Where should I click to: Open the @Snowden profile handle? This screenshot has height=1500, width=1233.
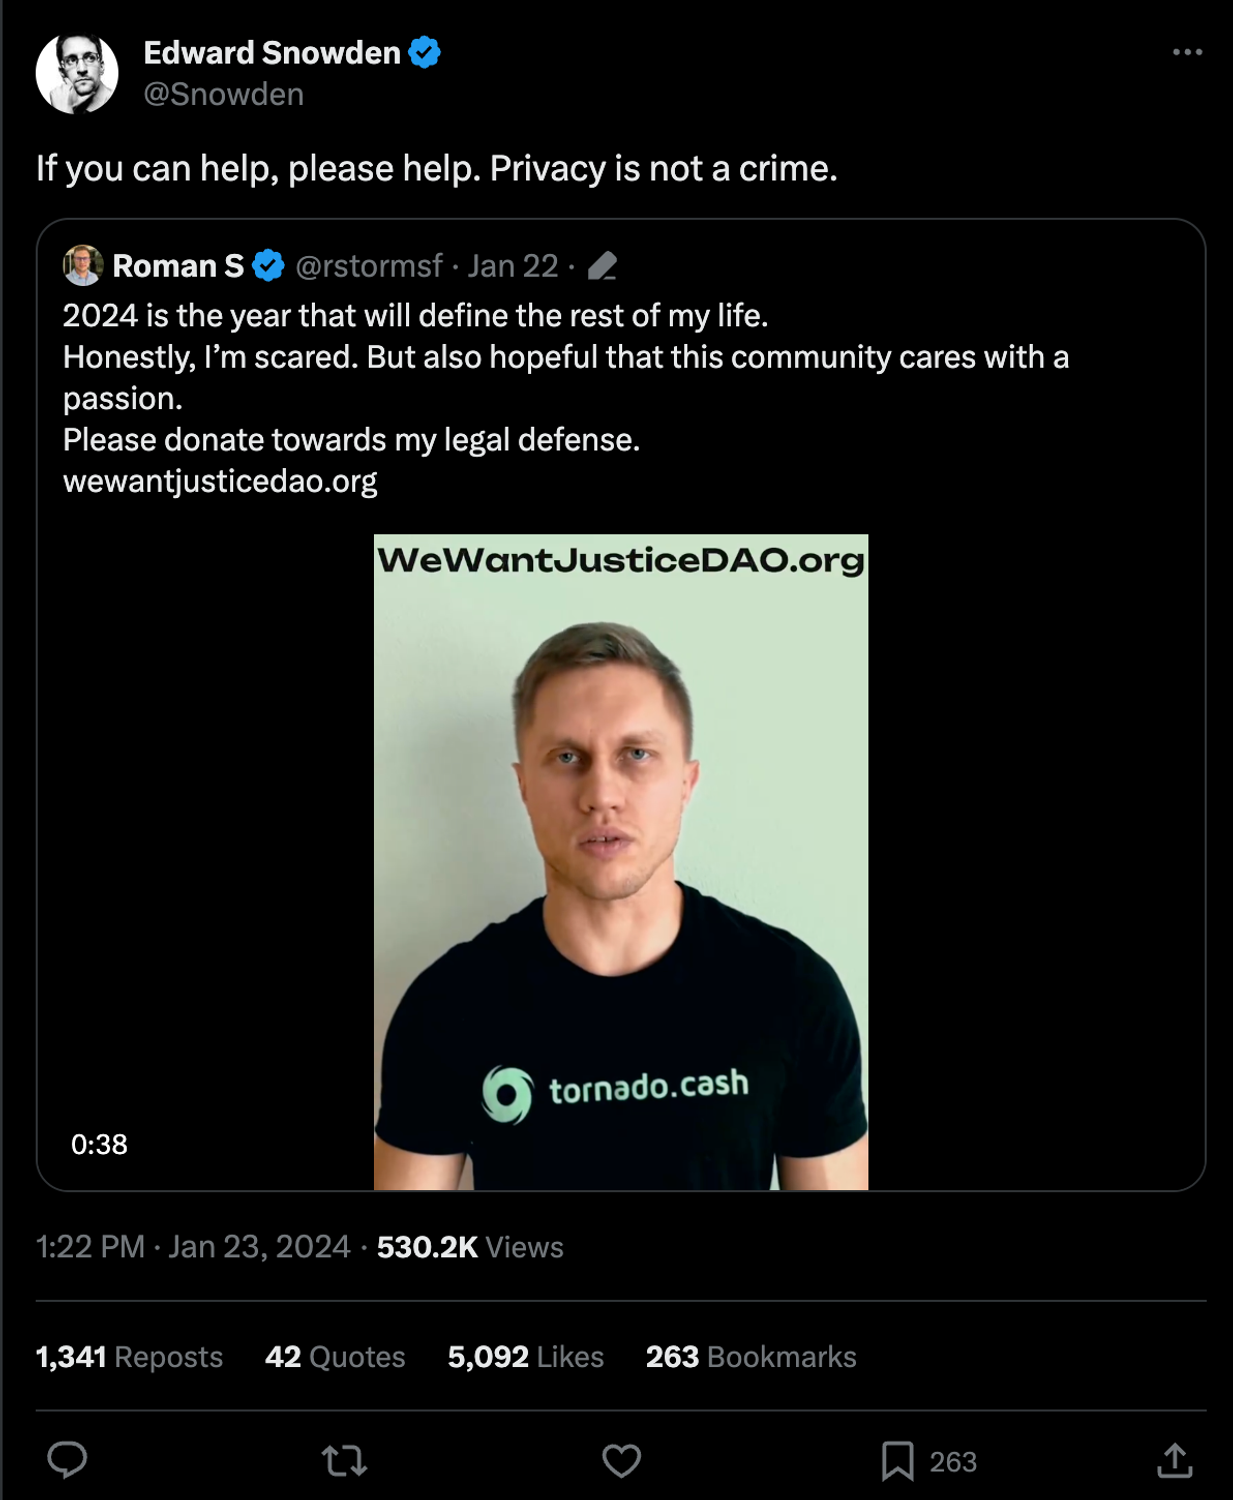click(x=222, y=94)
